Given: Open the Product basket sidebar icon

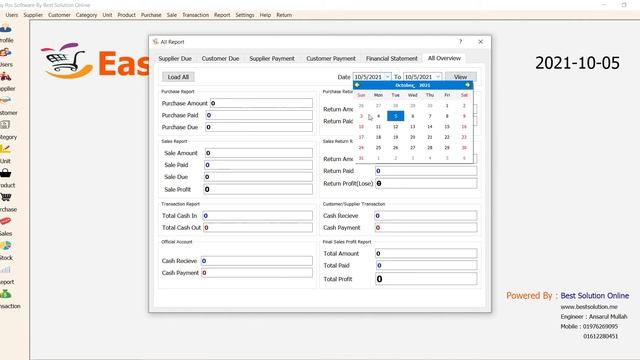Looking at the screenshot, I should coord(5,173).
